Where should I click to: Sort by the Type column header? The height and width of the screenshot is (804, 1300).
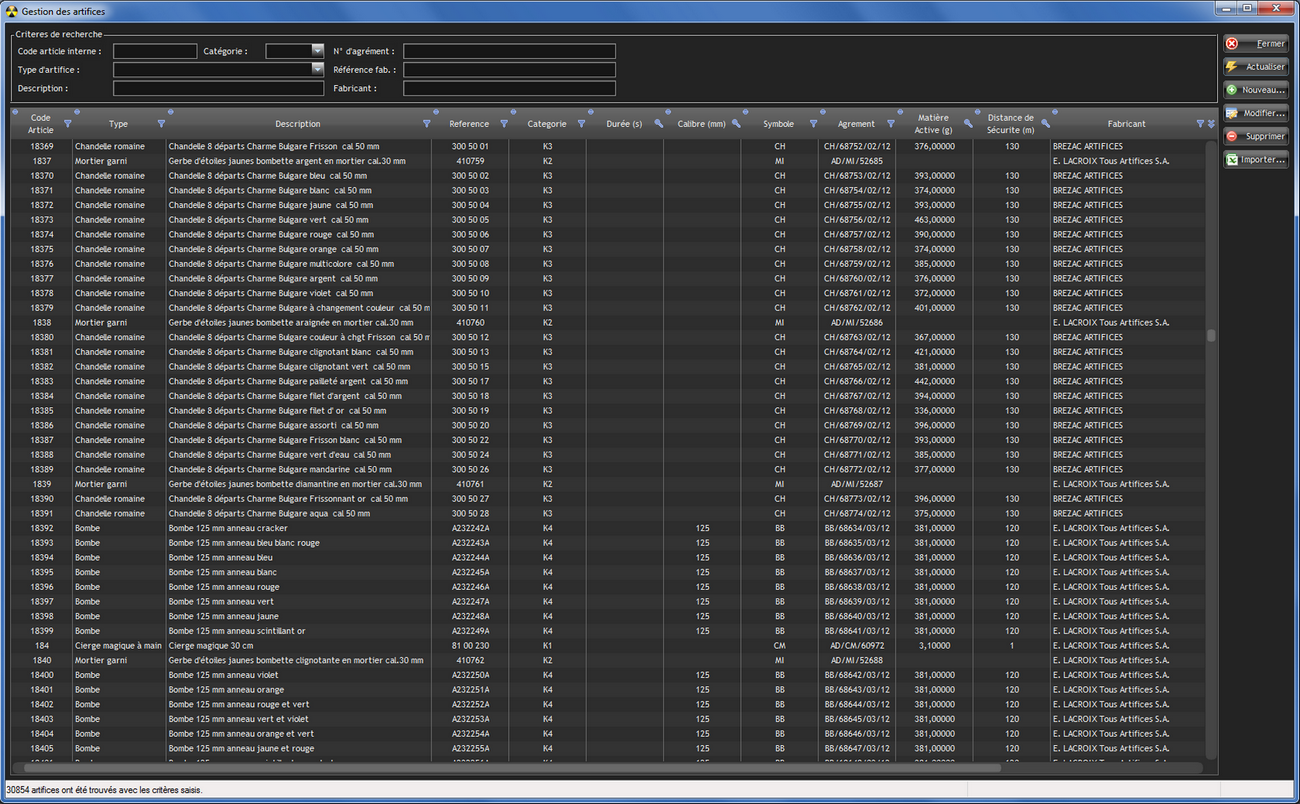[x=118, y=124]
